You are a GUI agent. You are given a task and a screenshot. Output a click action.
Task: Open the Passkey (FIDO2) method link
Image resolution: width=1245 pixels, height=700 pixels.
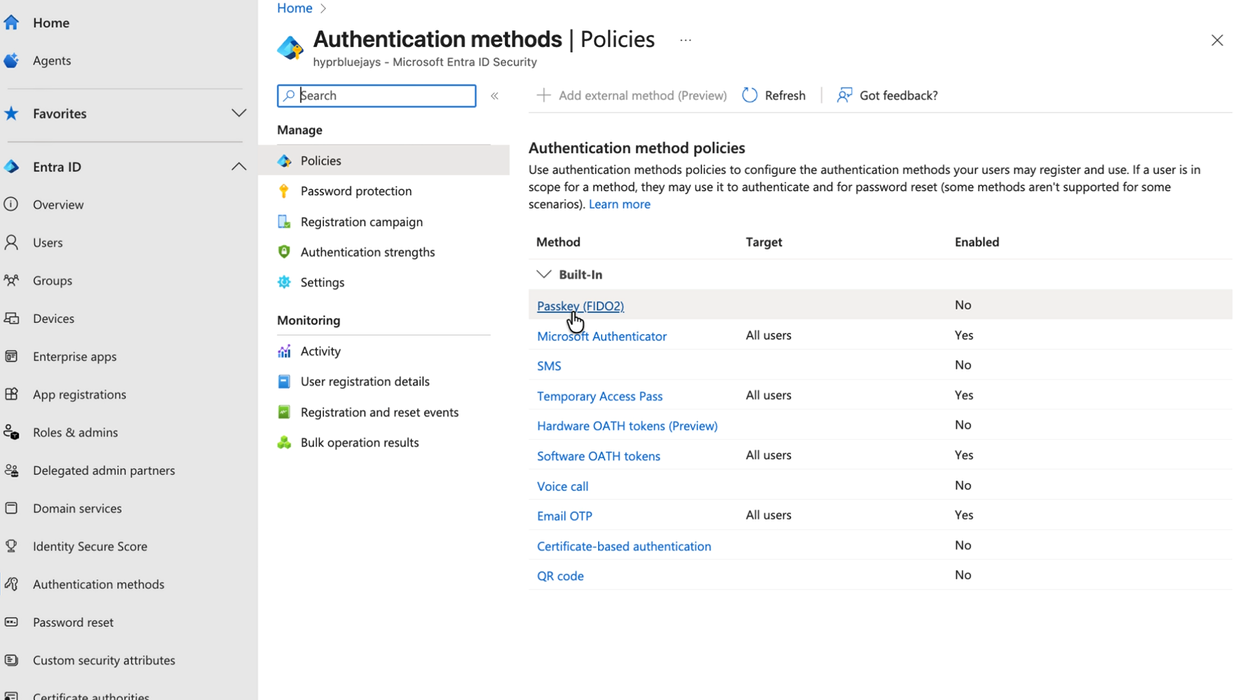[580, 306]
